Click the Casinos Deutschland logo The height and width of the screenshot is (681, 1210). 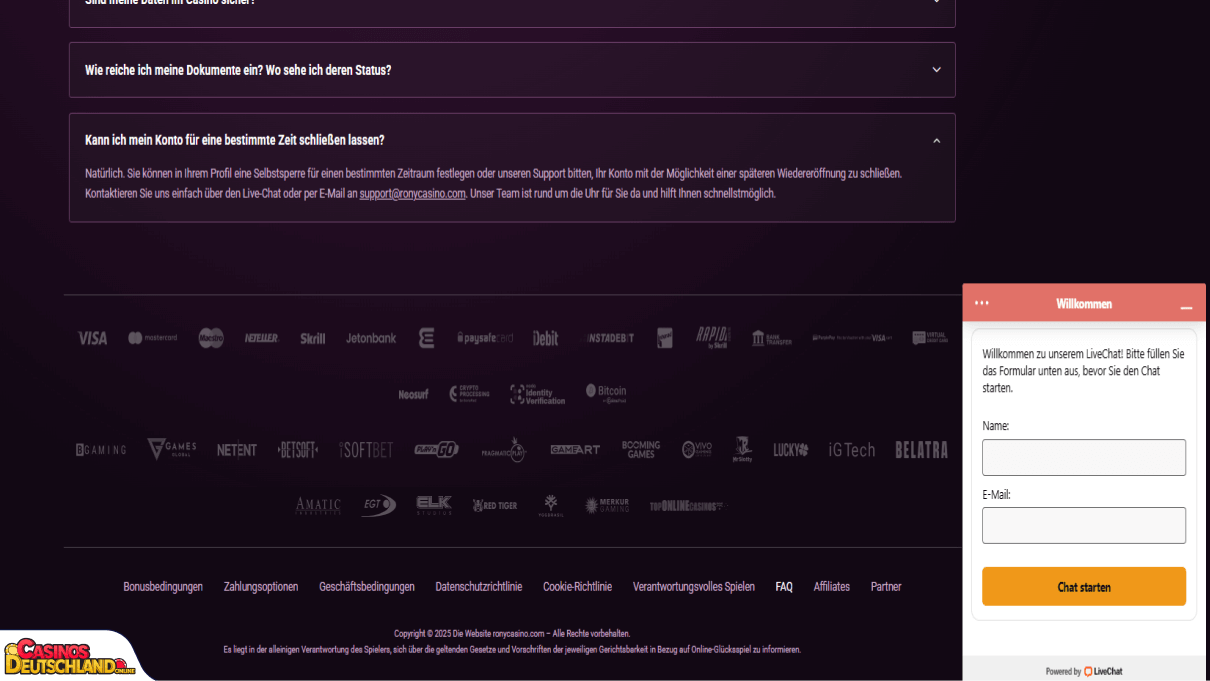[70, 657]
